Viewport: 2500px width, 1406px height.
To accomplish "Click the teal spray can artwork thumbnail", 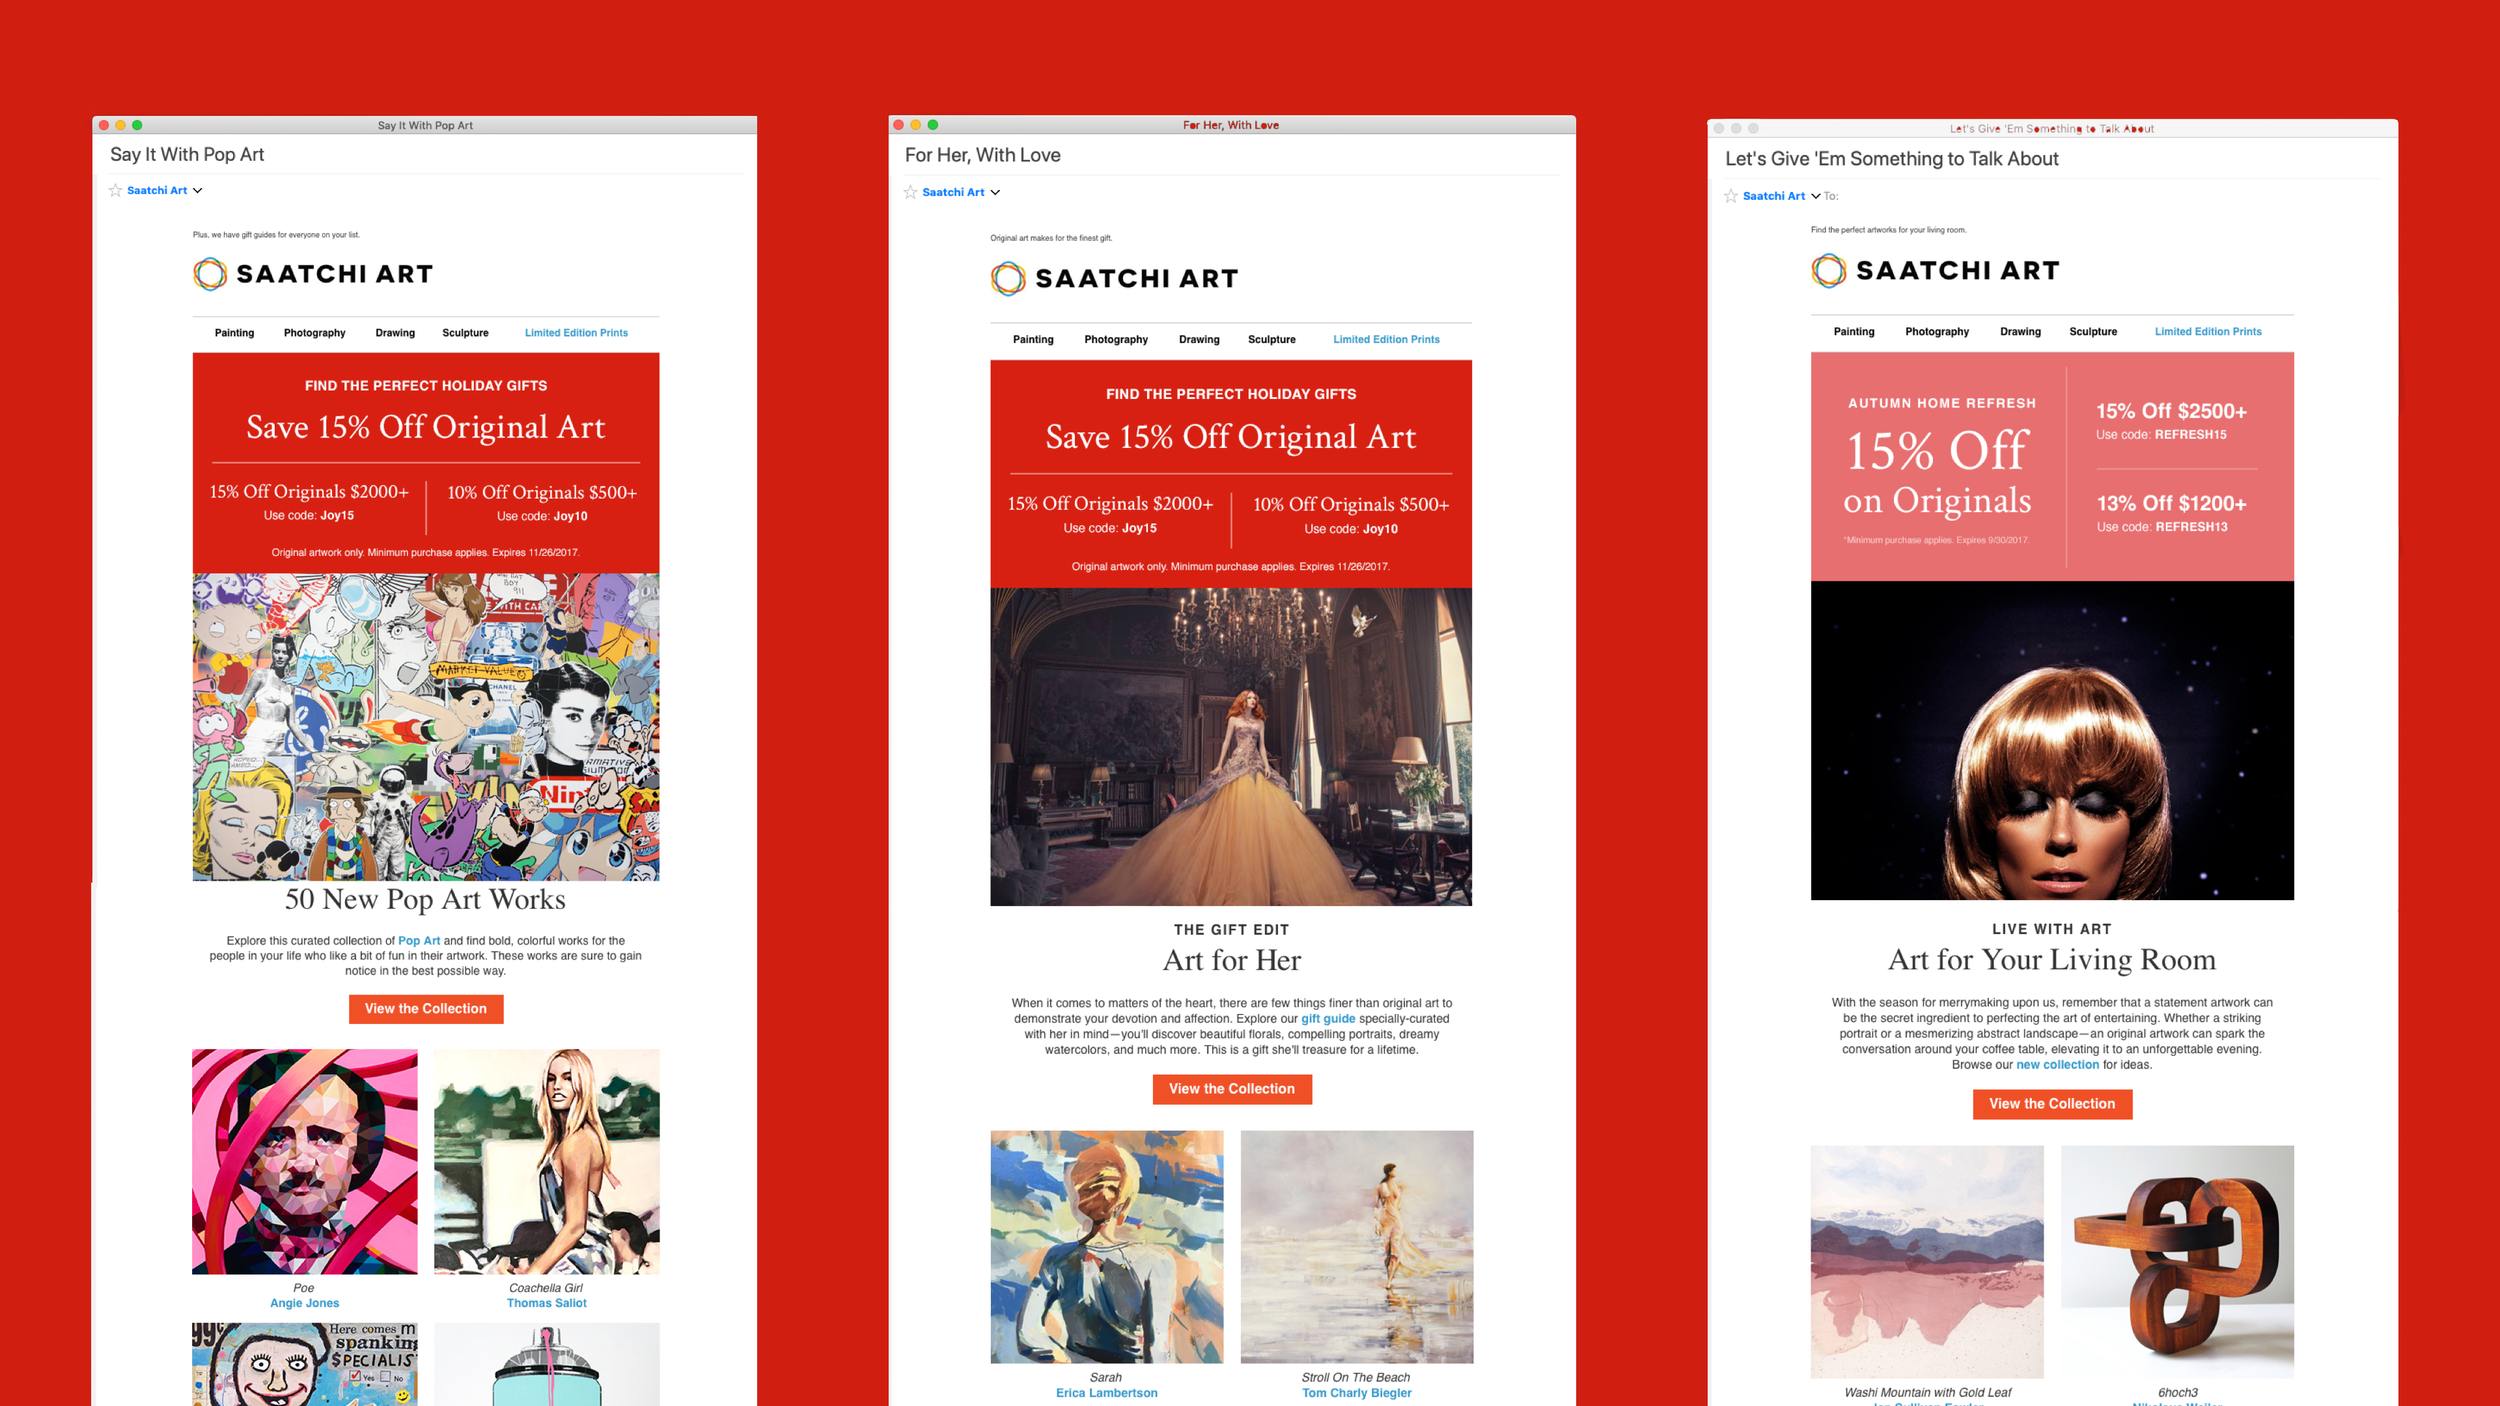I will [547, 1364].
